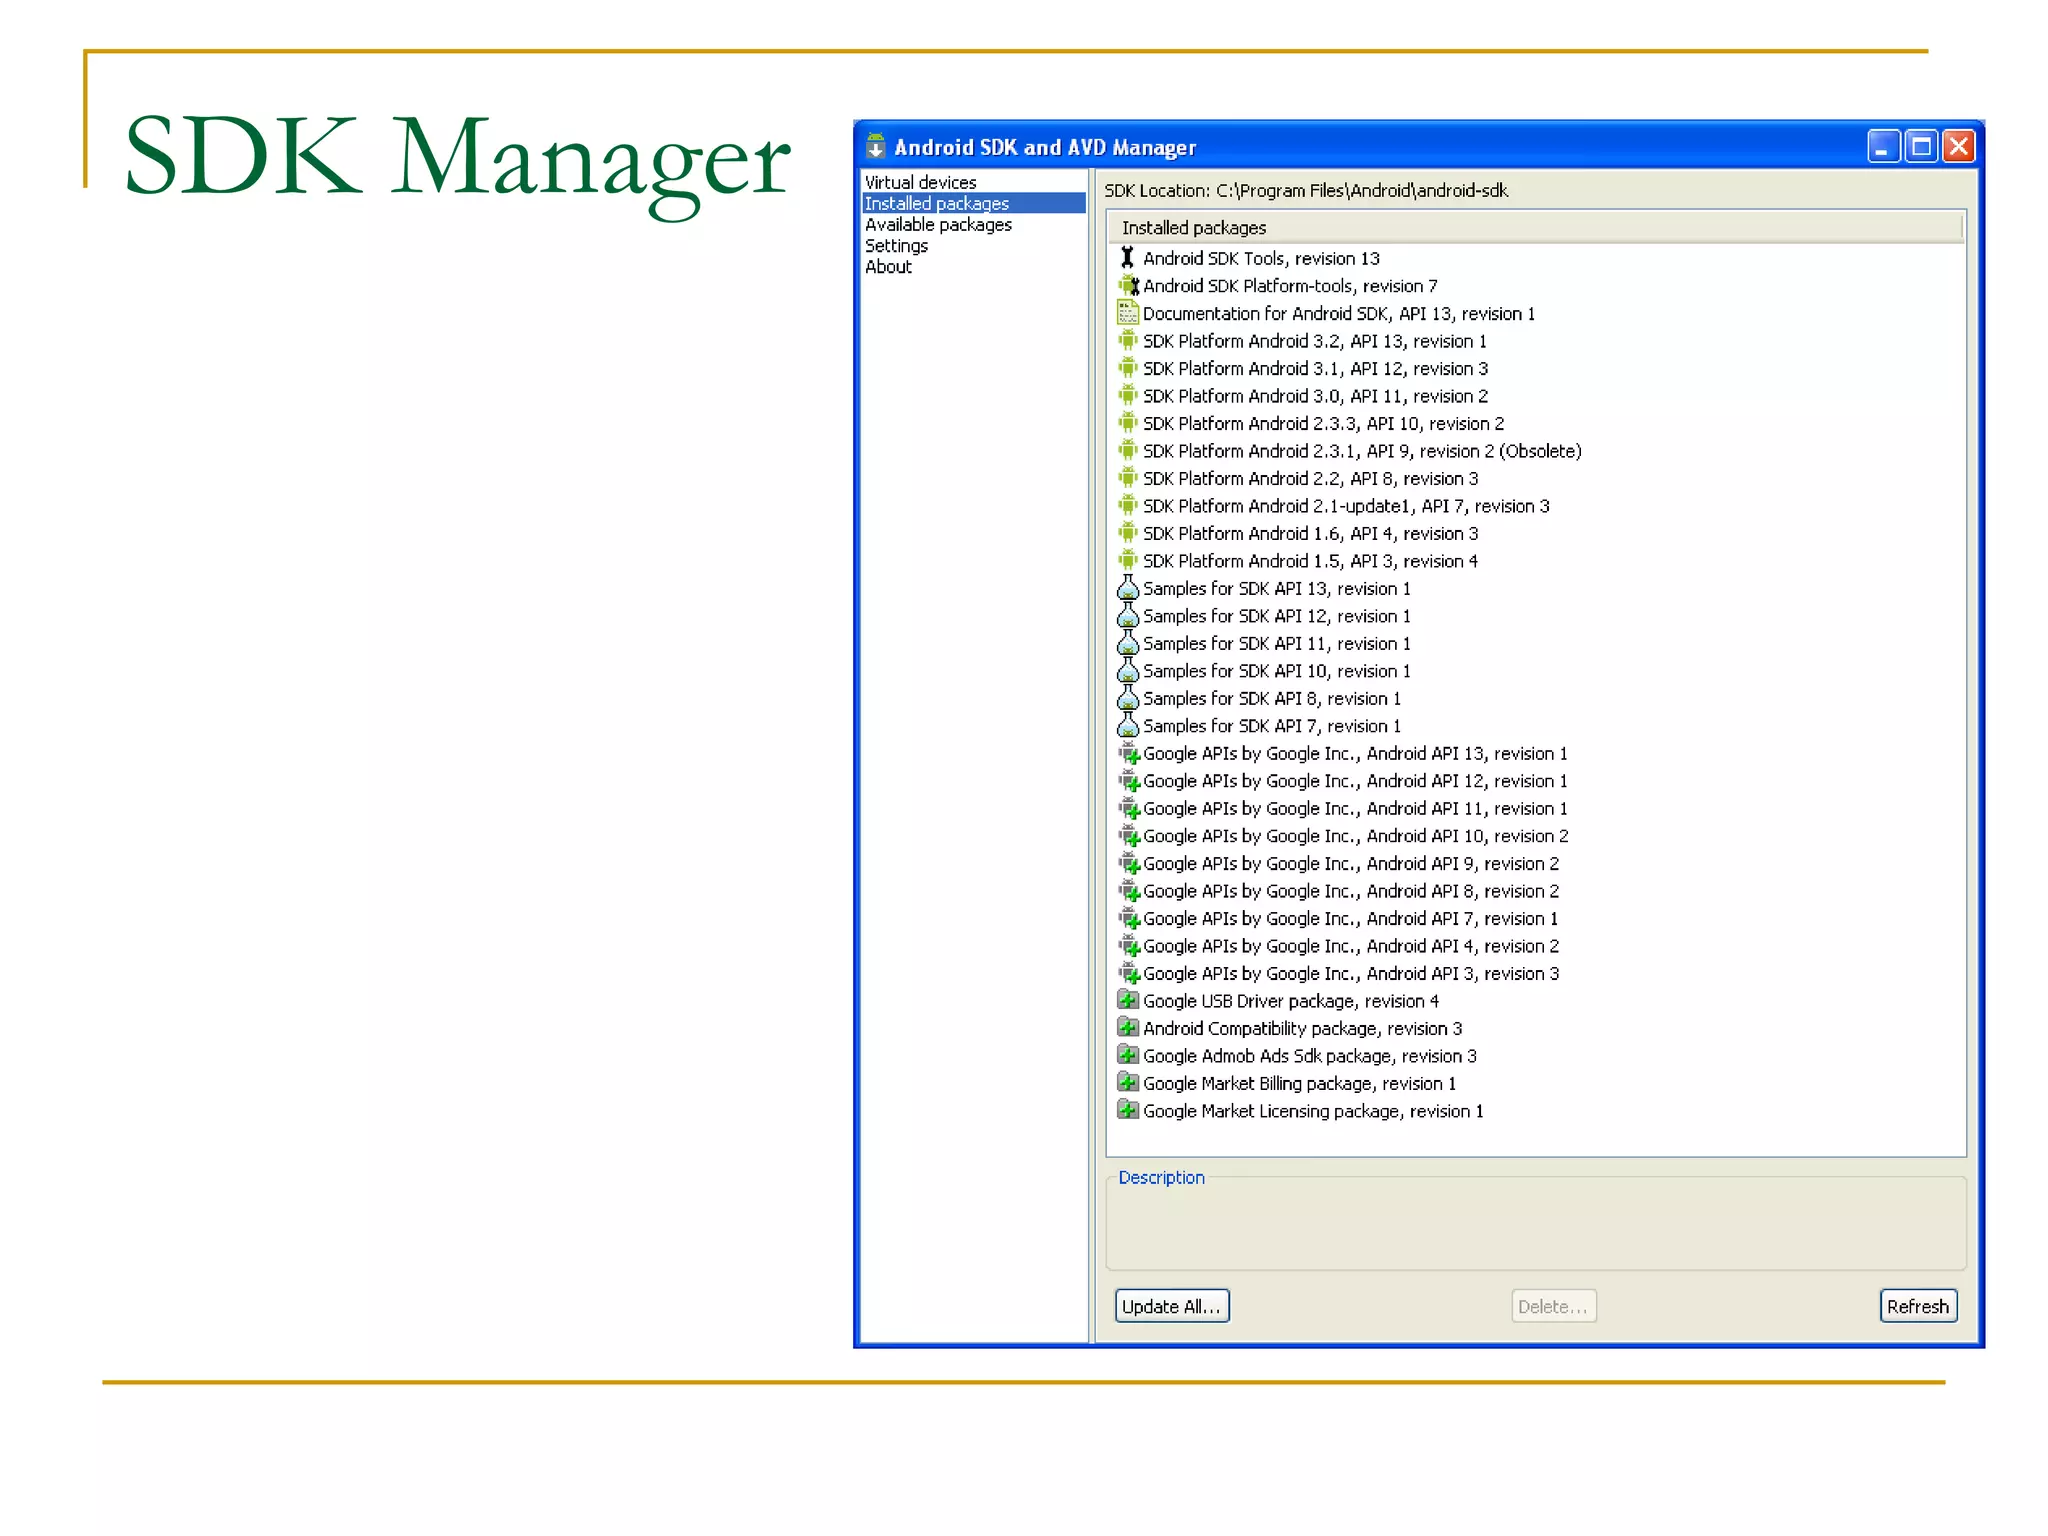Image resolution: width=2048 pixels, height=1536 pixels.
Task: Open the About page in sidebar
Action: (x=888, y=267)
